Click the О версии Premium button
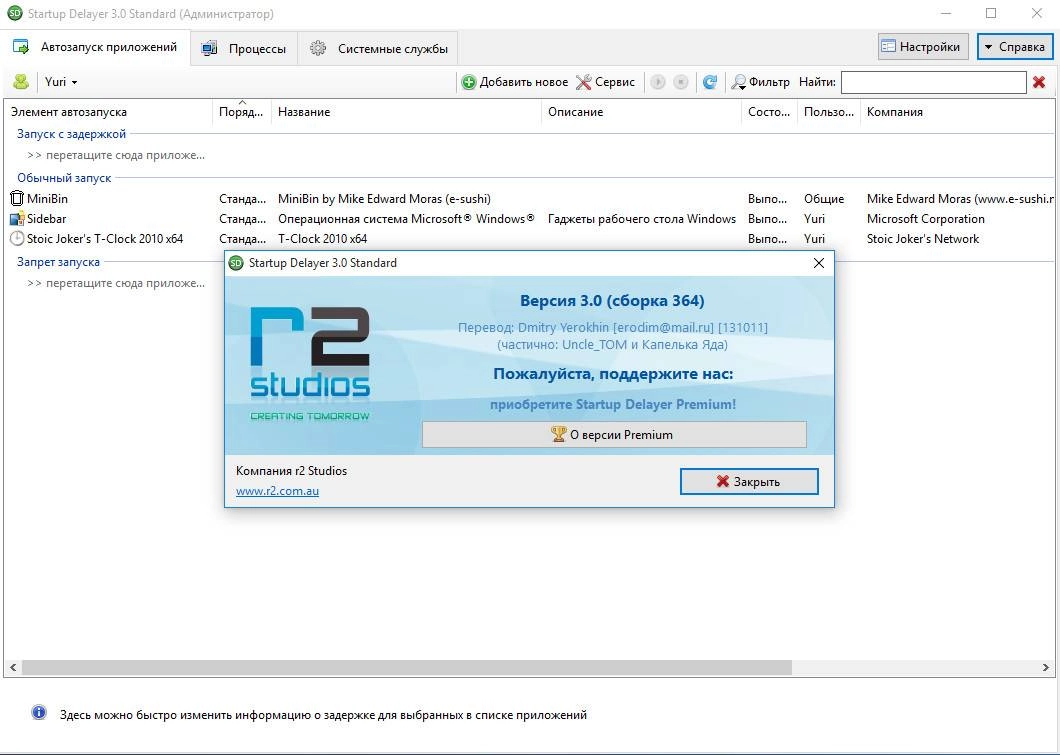 (614, 435)
